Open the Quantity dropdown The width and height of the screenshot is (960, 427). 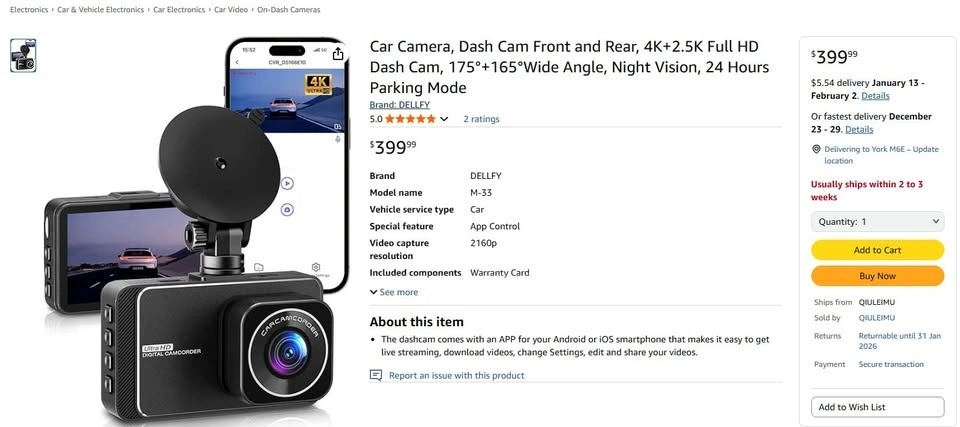coord(877,222)
